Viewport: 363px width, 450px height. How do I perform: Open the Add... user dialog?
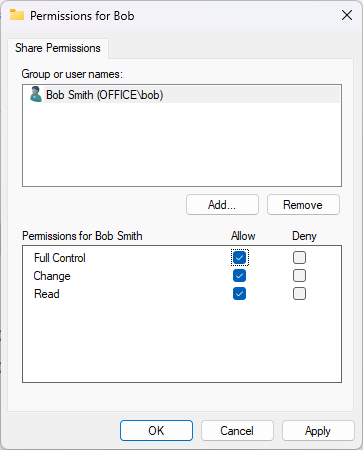222,205
